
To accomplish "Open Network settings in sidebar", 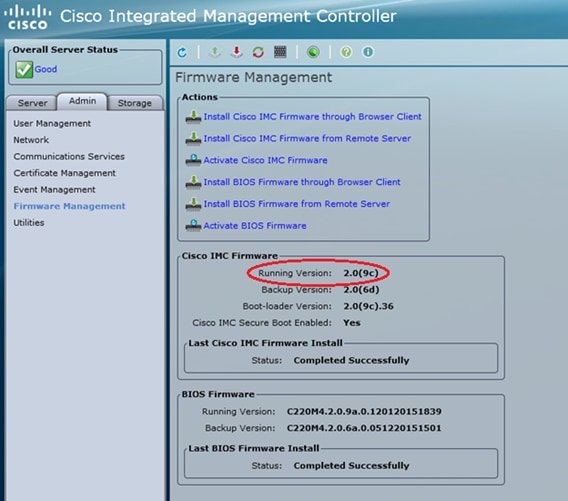I will (31, 140).
